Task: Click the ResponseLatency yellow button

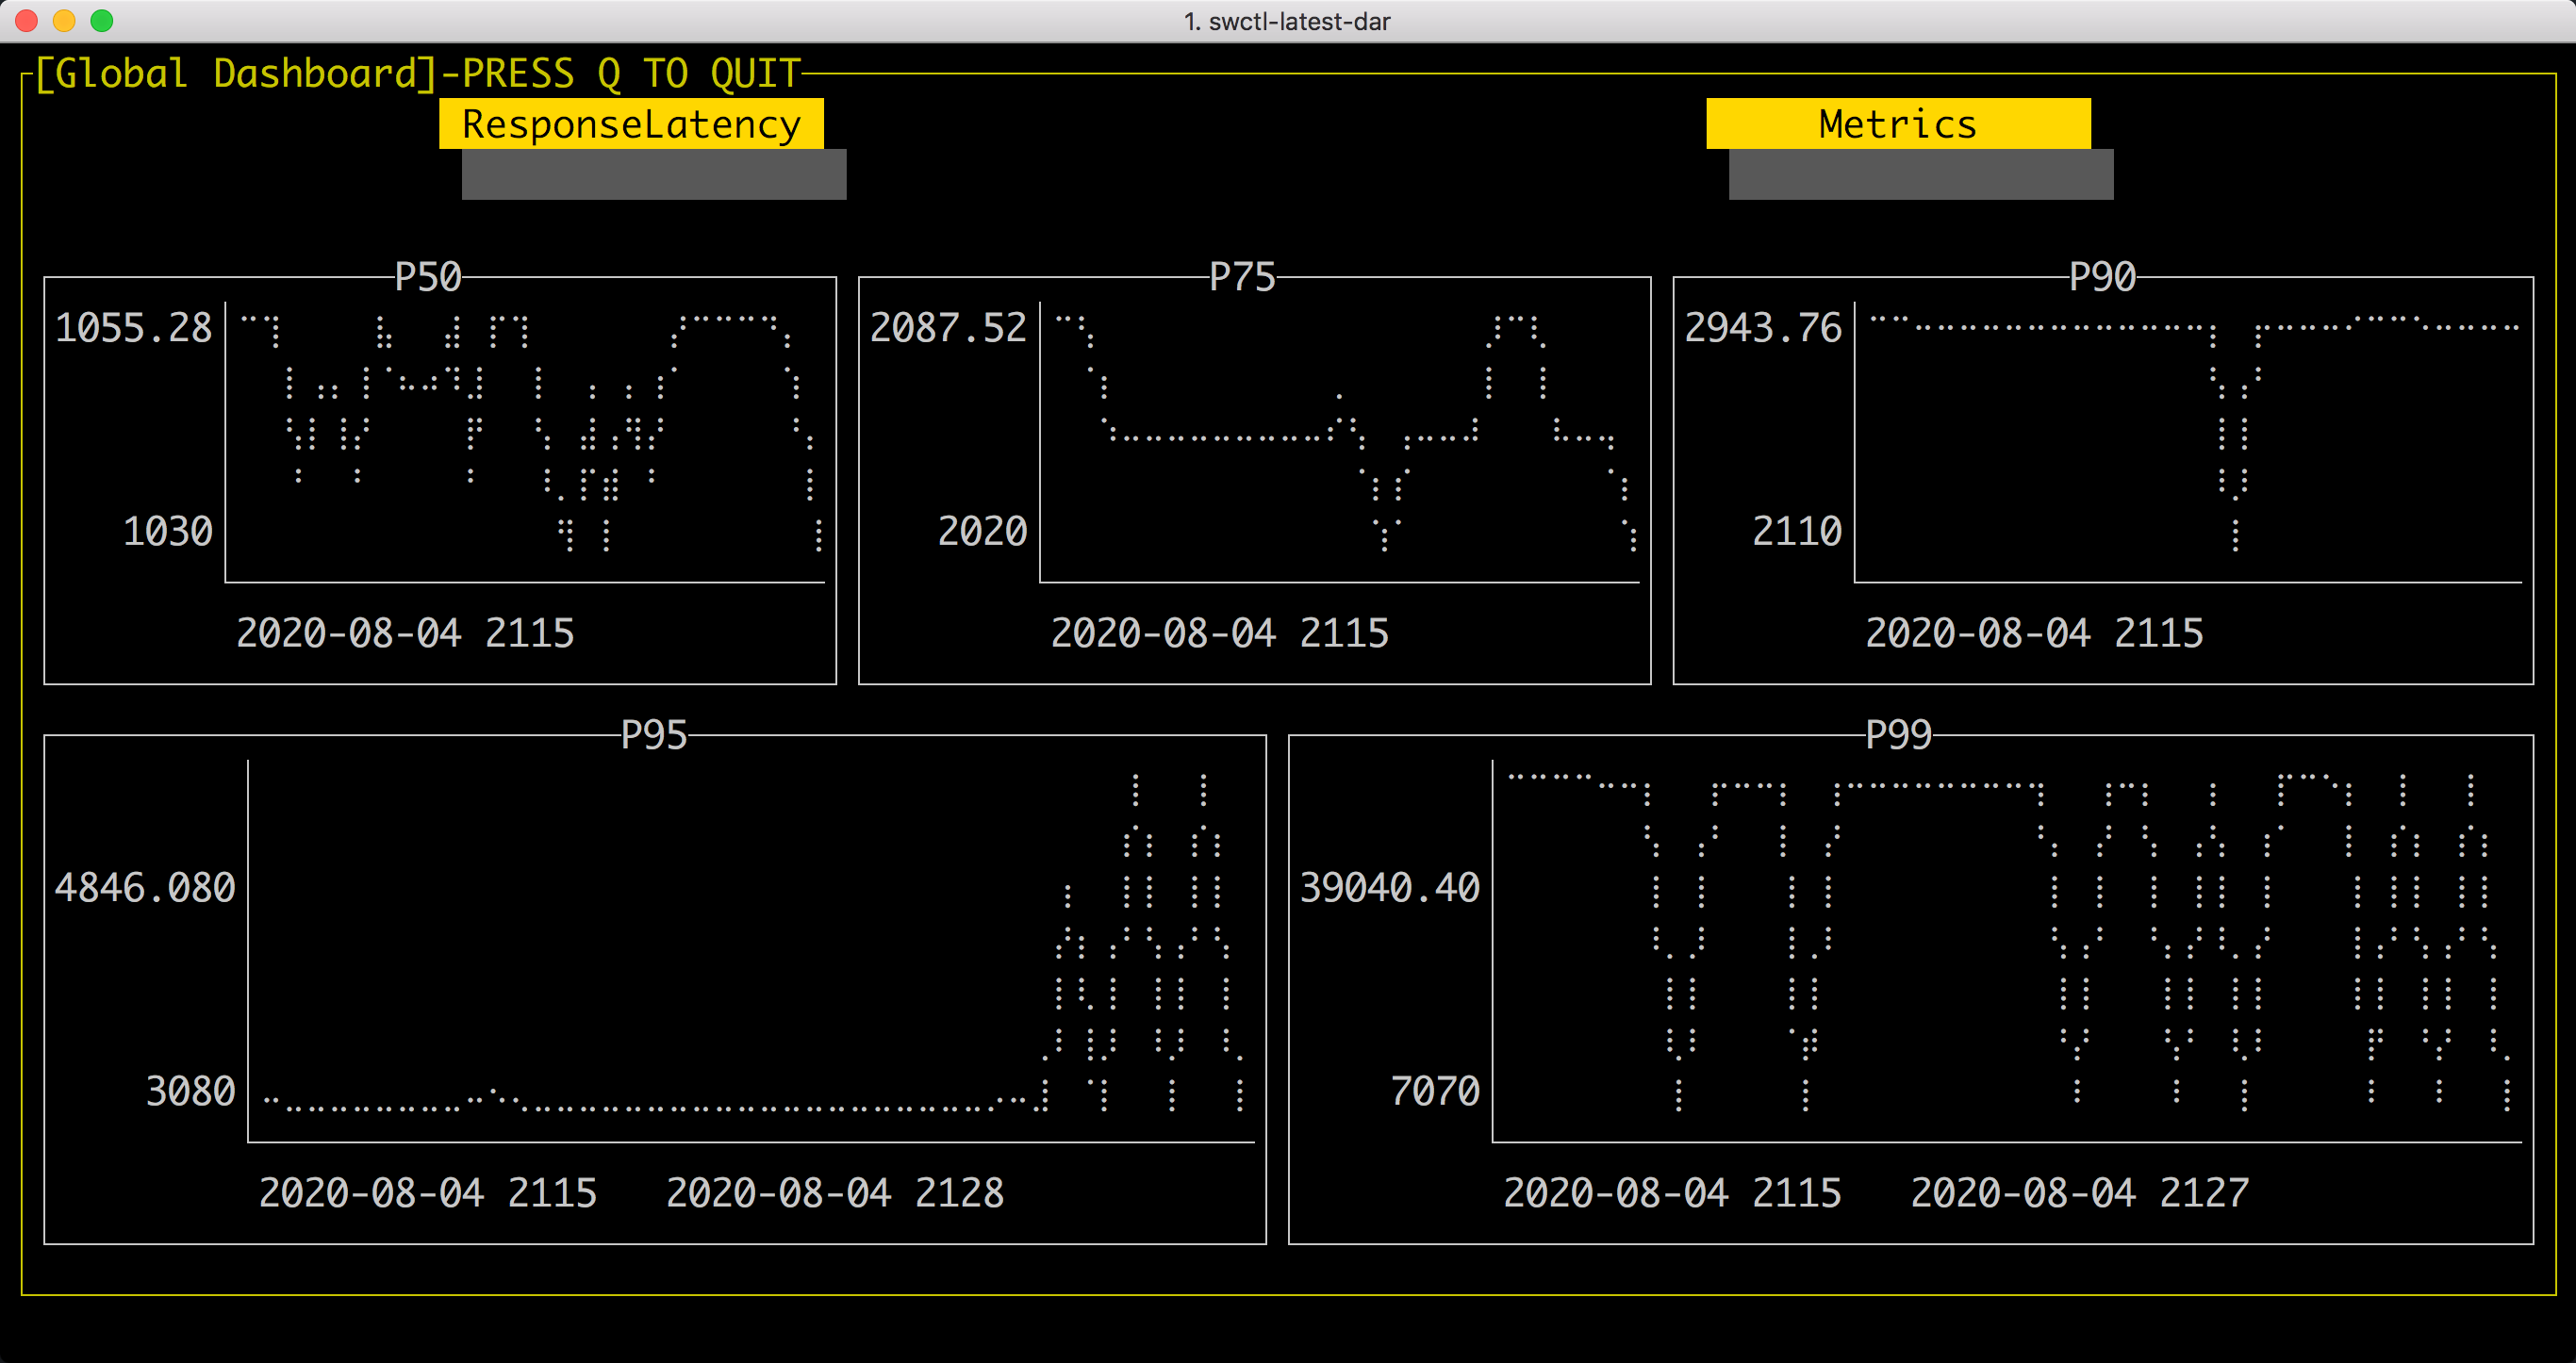Action: tap(631, 124)
